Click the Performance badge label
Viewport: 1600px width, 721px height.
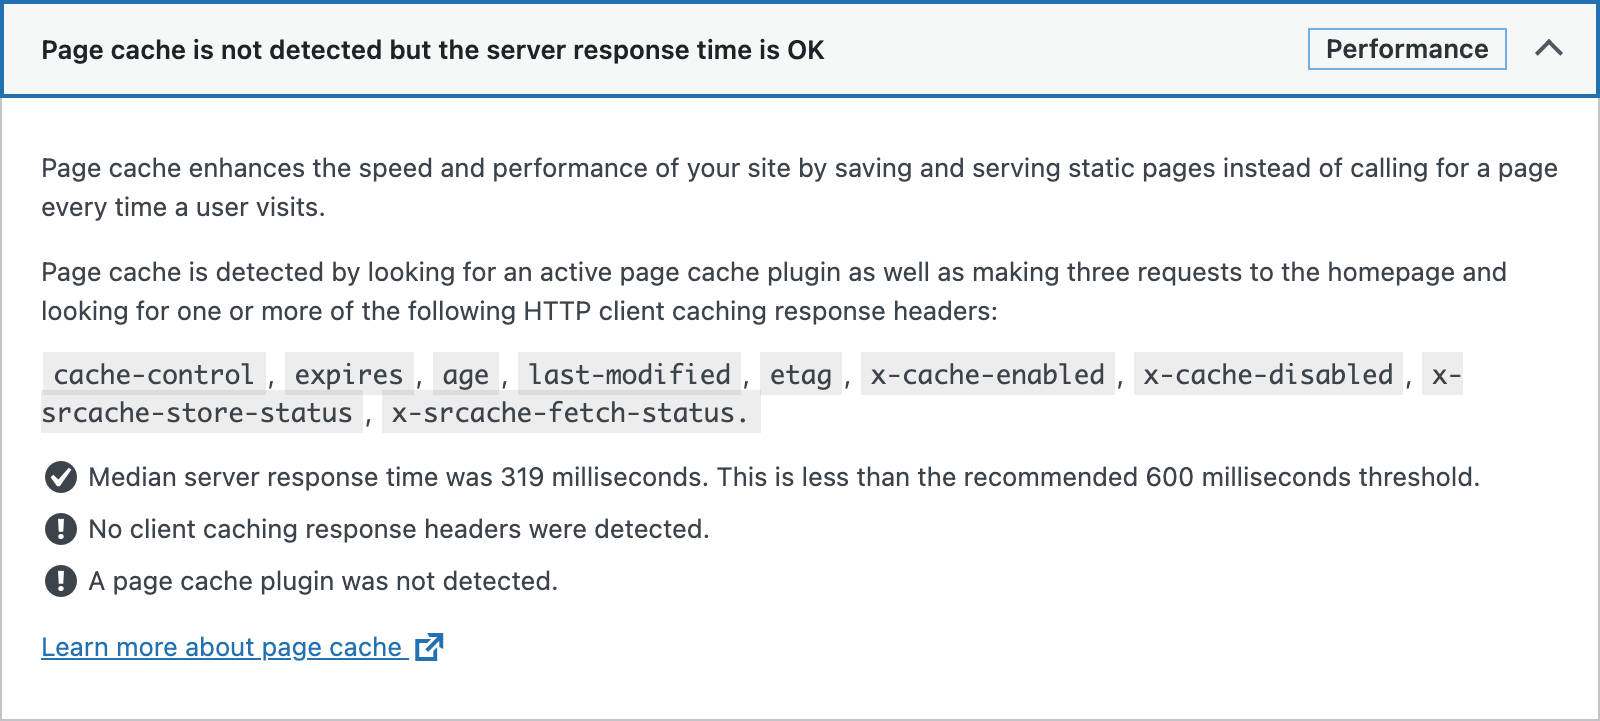point(1406,49)
